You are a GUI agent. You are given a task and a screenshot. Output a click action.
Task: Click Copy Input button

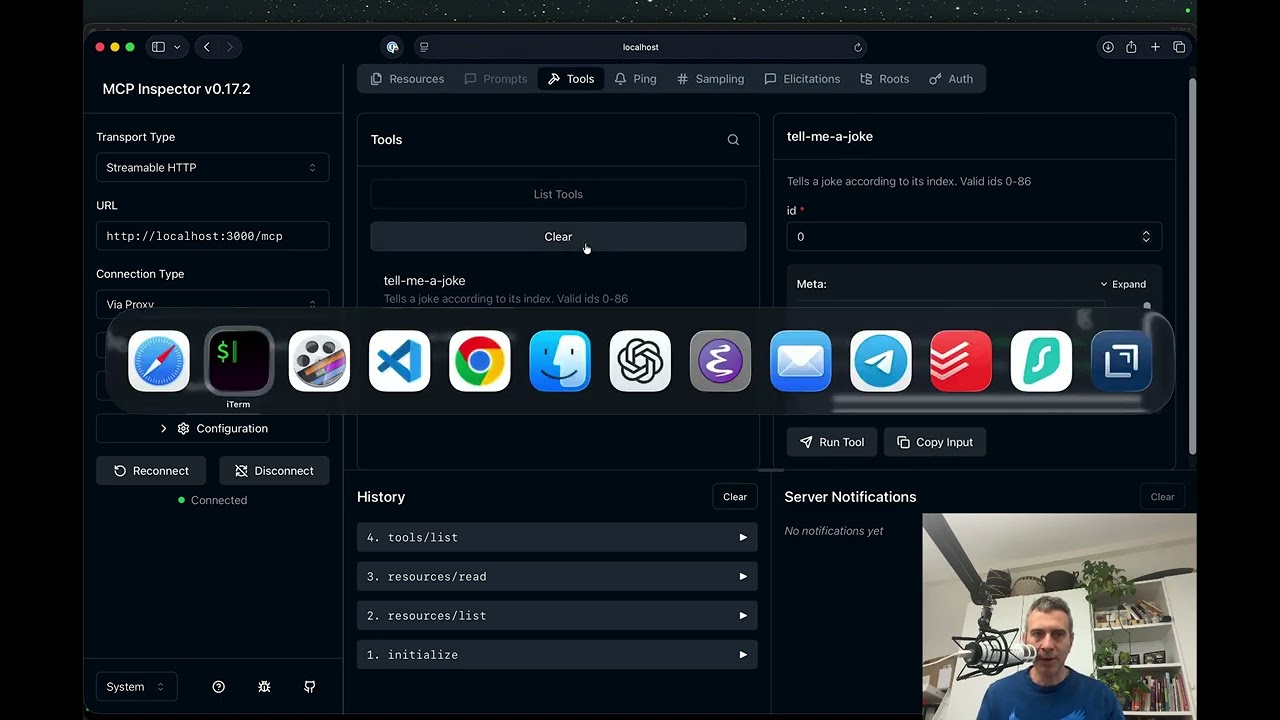935,442
